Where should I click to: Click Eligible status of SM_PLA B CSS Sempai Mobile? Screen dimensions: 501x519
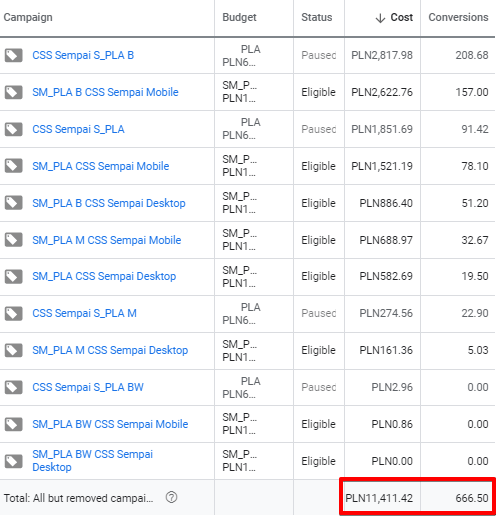[318, 92]
